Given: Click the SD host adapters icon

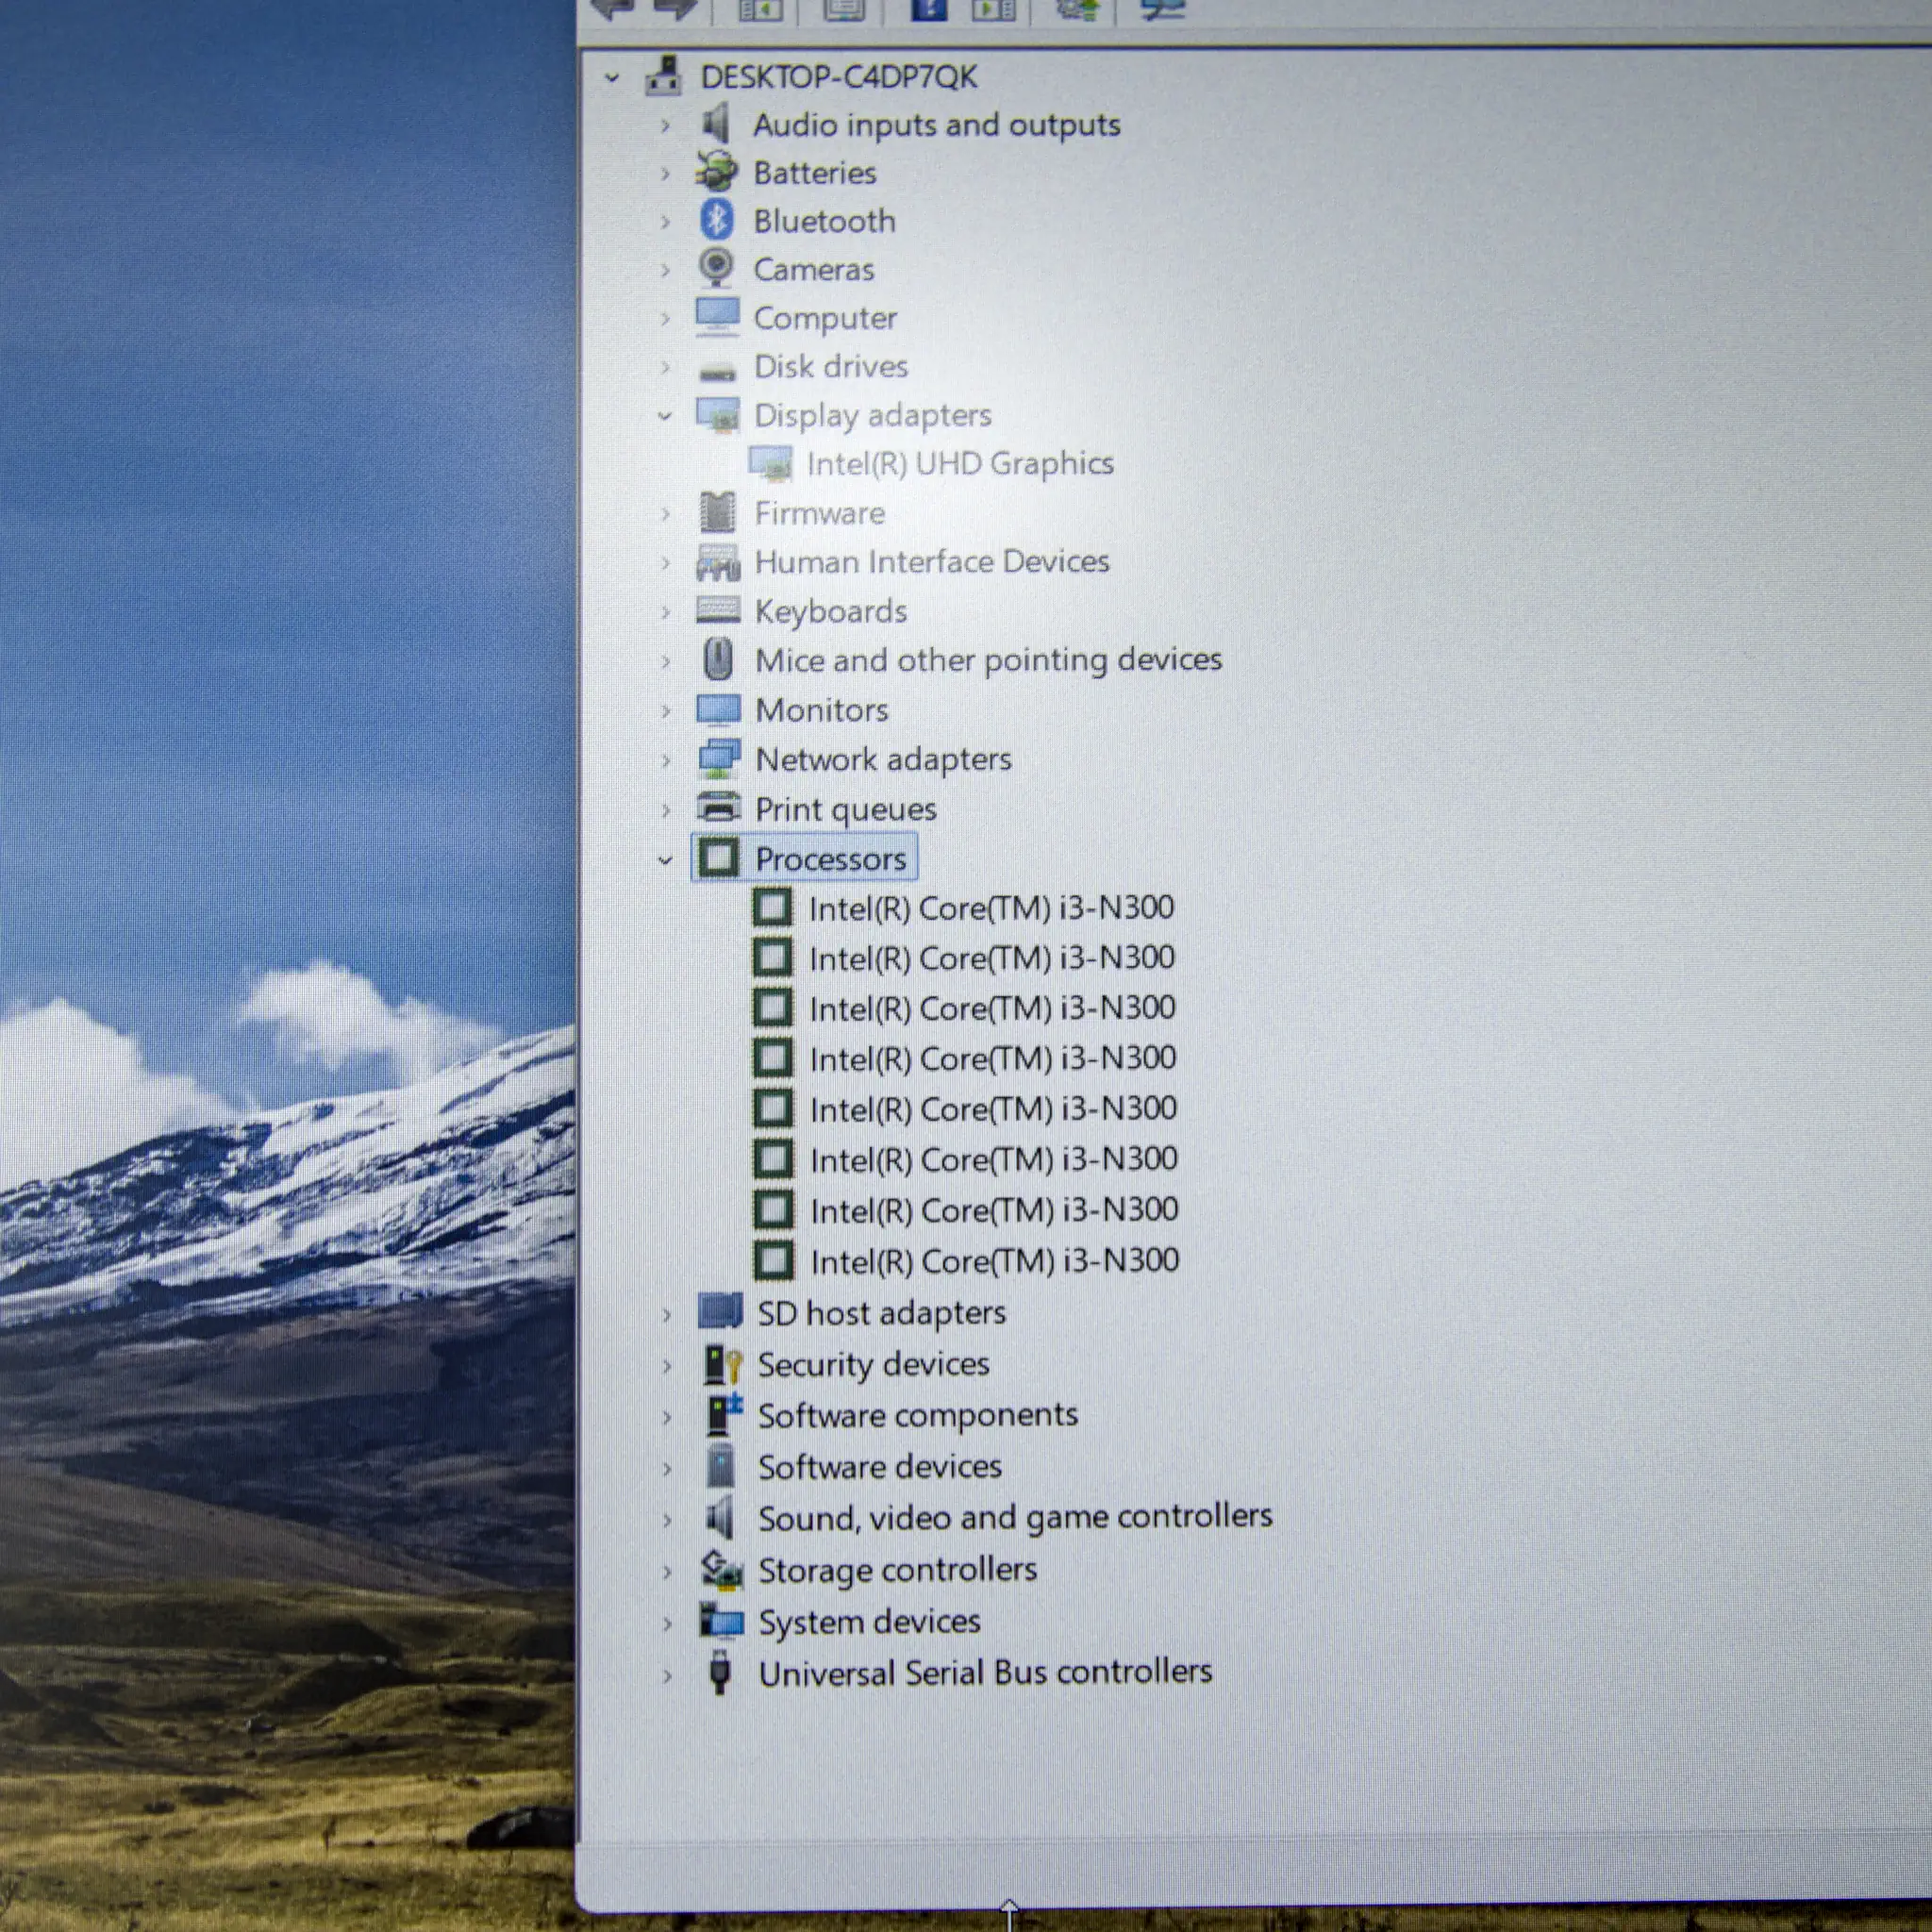Looking at the screenshot, I should 720,1311.
